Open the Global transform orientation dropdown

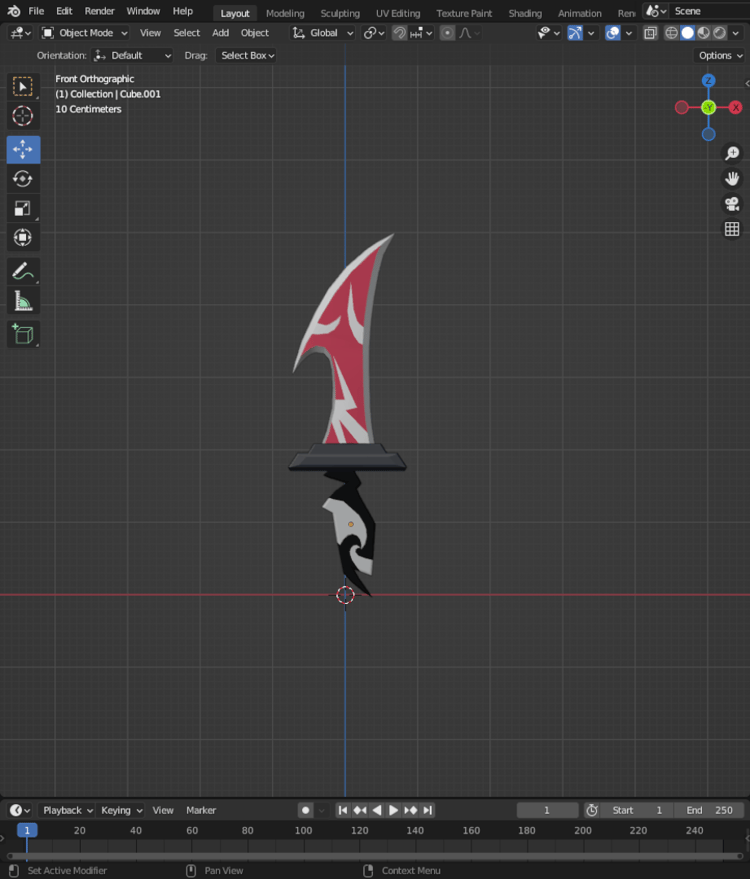click(323, 33)
